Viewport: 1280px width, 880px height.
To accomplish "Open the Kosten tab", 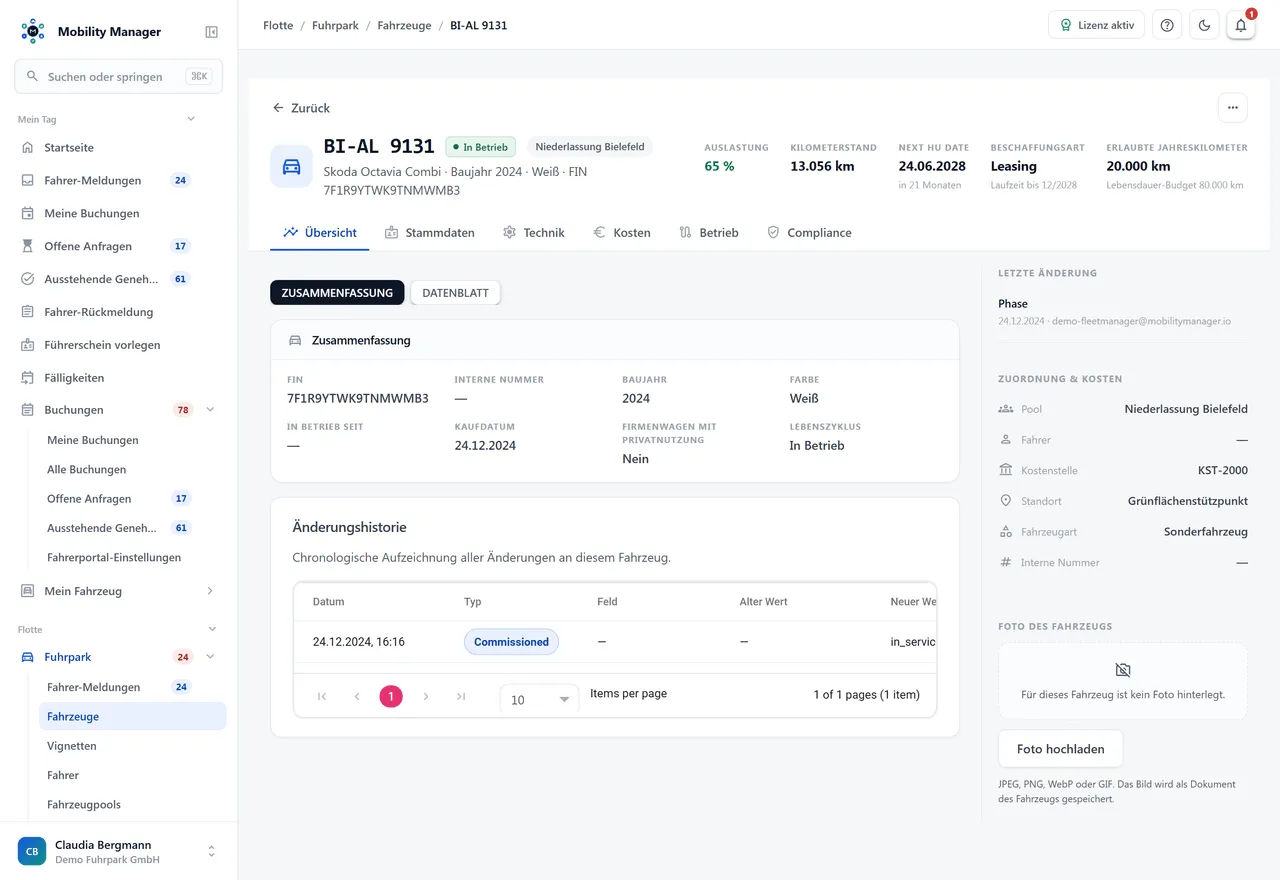I will click(x=622, y=232).
